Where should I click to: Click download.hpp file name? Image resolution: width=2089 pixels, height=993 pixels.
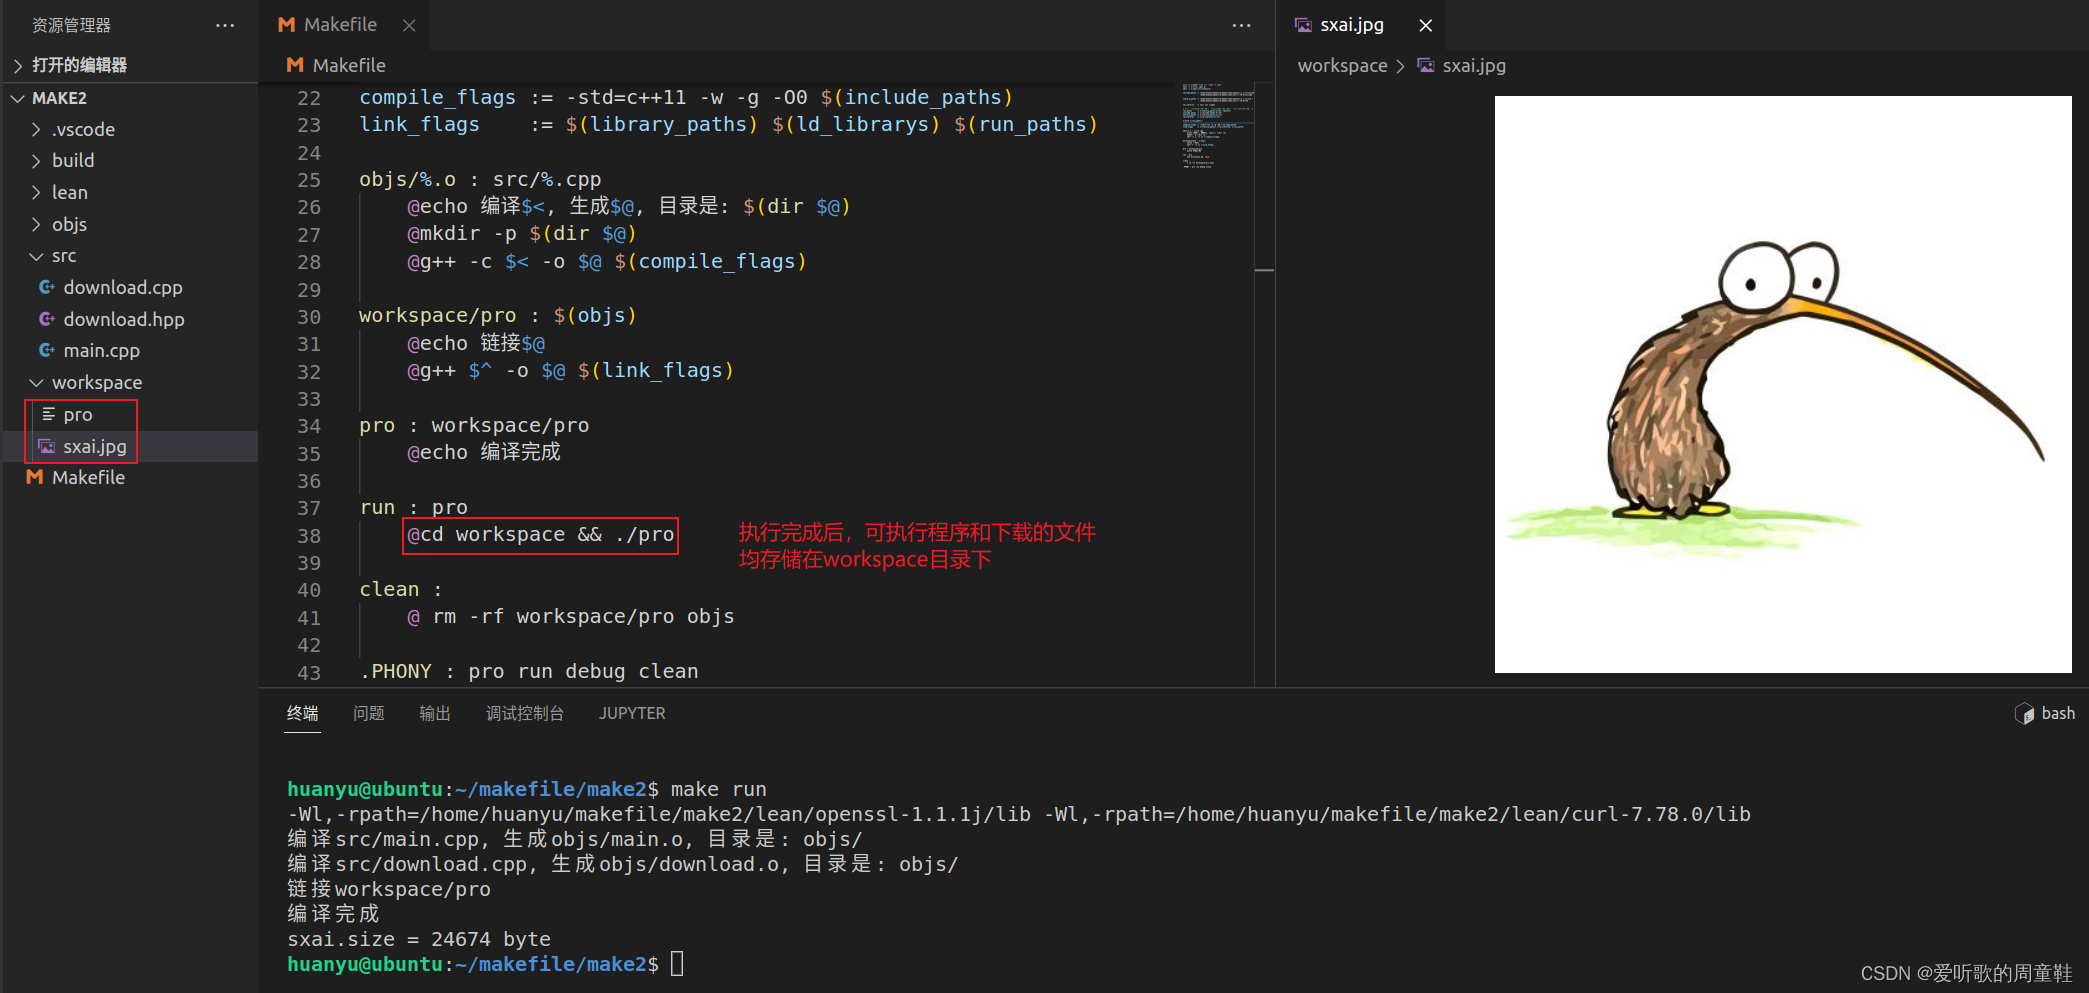pos(124,319)
